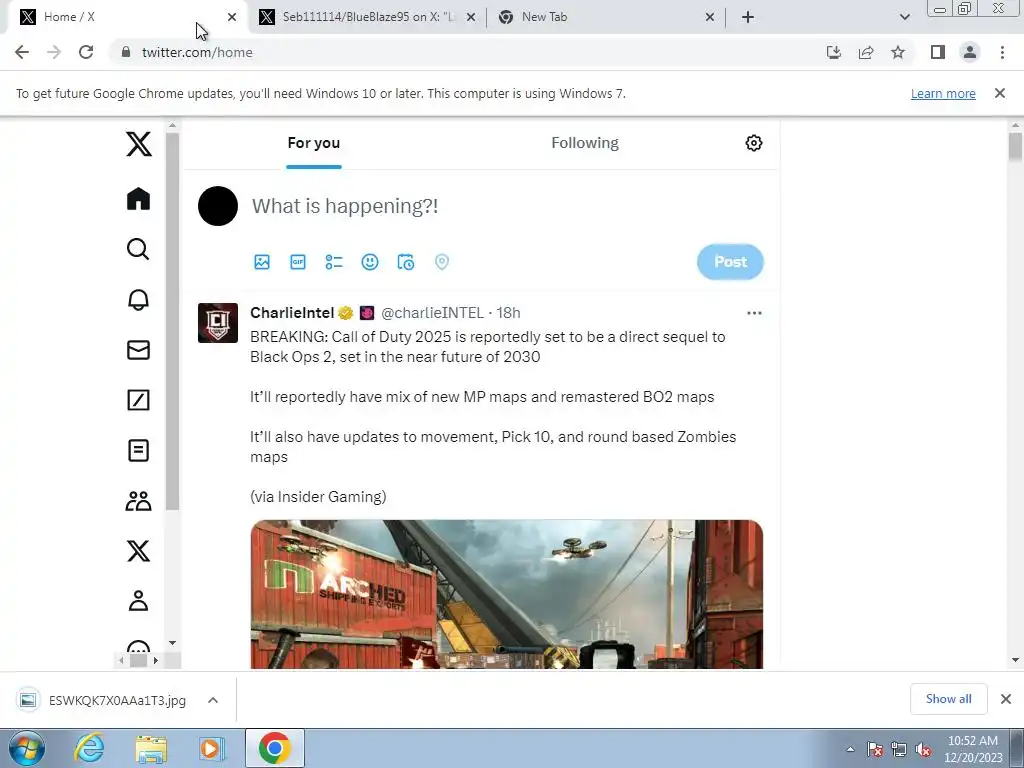
Task: Click the location tag icon
Action: tap(442, 262)
